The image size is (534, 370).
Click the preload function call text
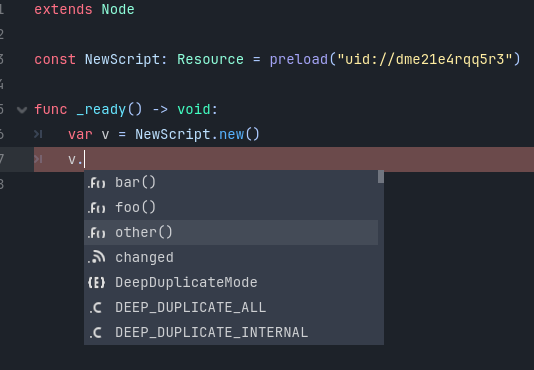(x=299, y=60)
